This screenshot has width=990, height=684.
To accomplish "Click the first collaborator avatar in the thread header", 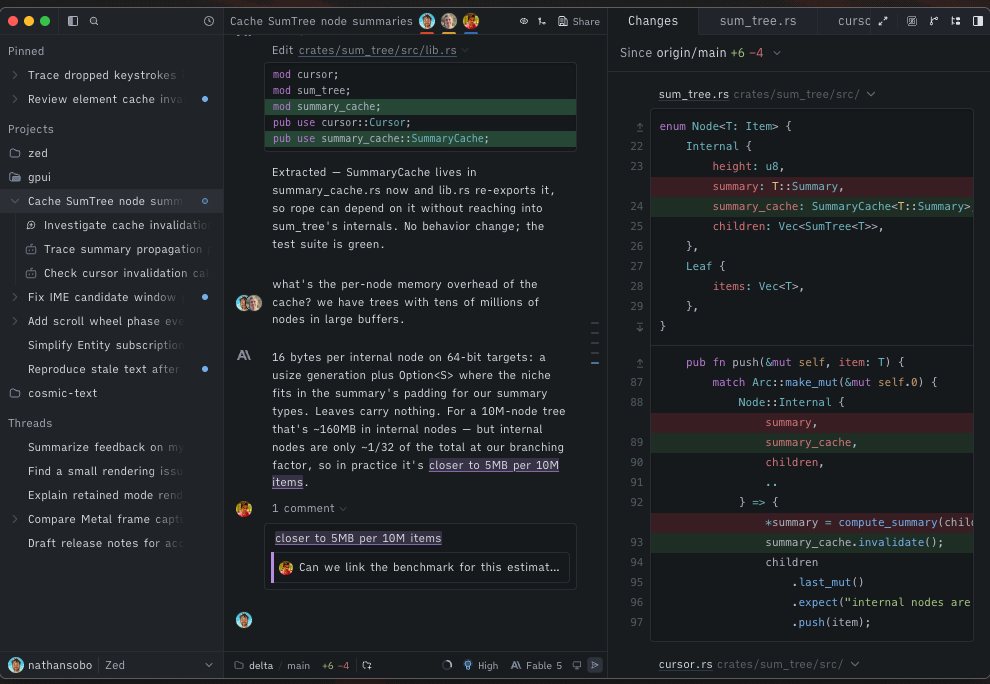I will pyautogui.click(x=427, y=21).
